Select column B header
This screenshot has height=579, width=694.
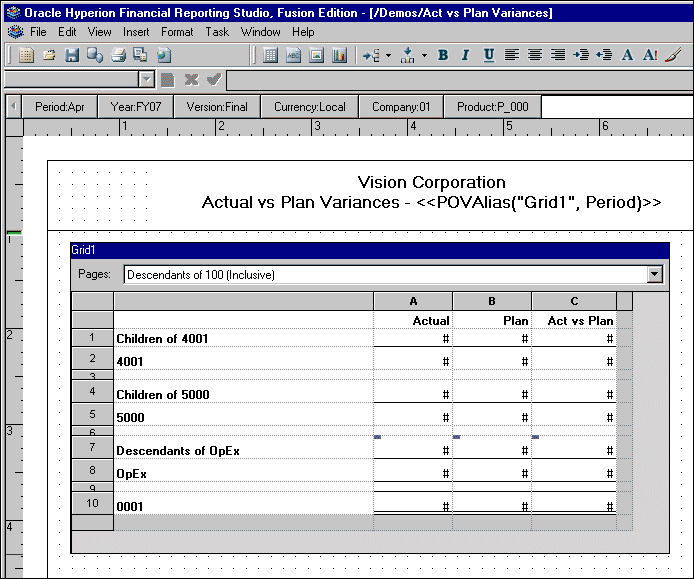[x=492, y=301]
